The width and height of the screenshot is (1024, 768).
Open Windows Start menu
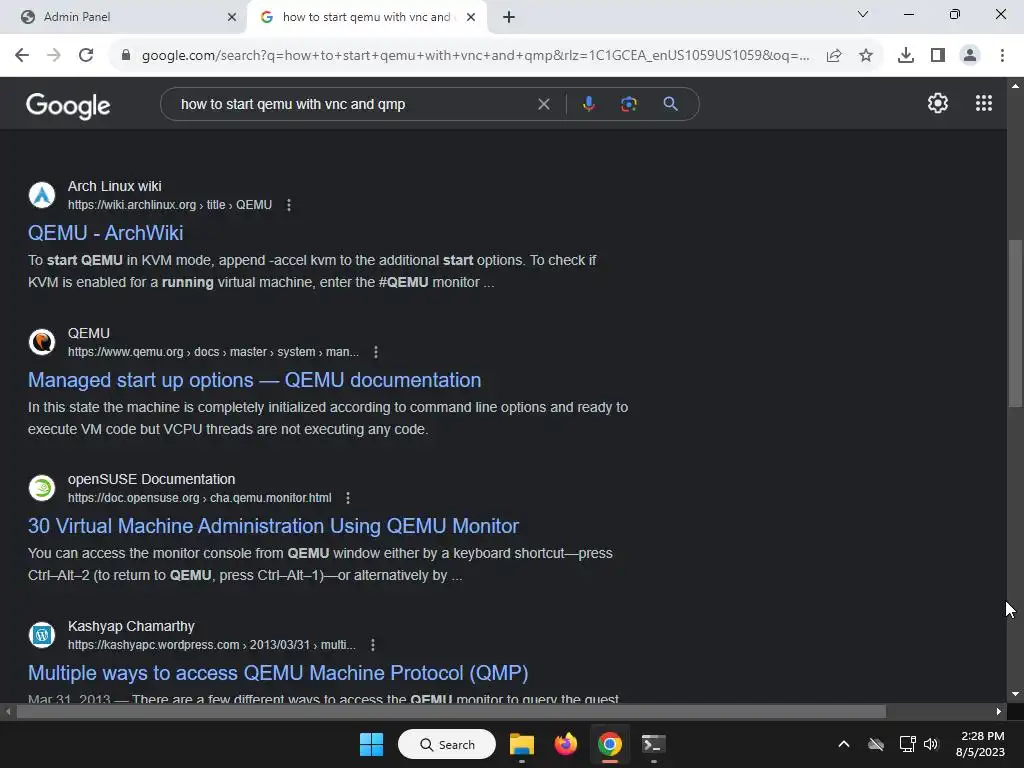[372, 744]
